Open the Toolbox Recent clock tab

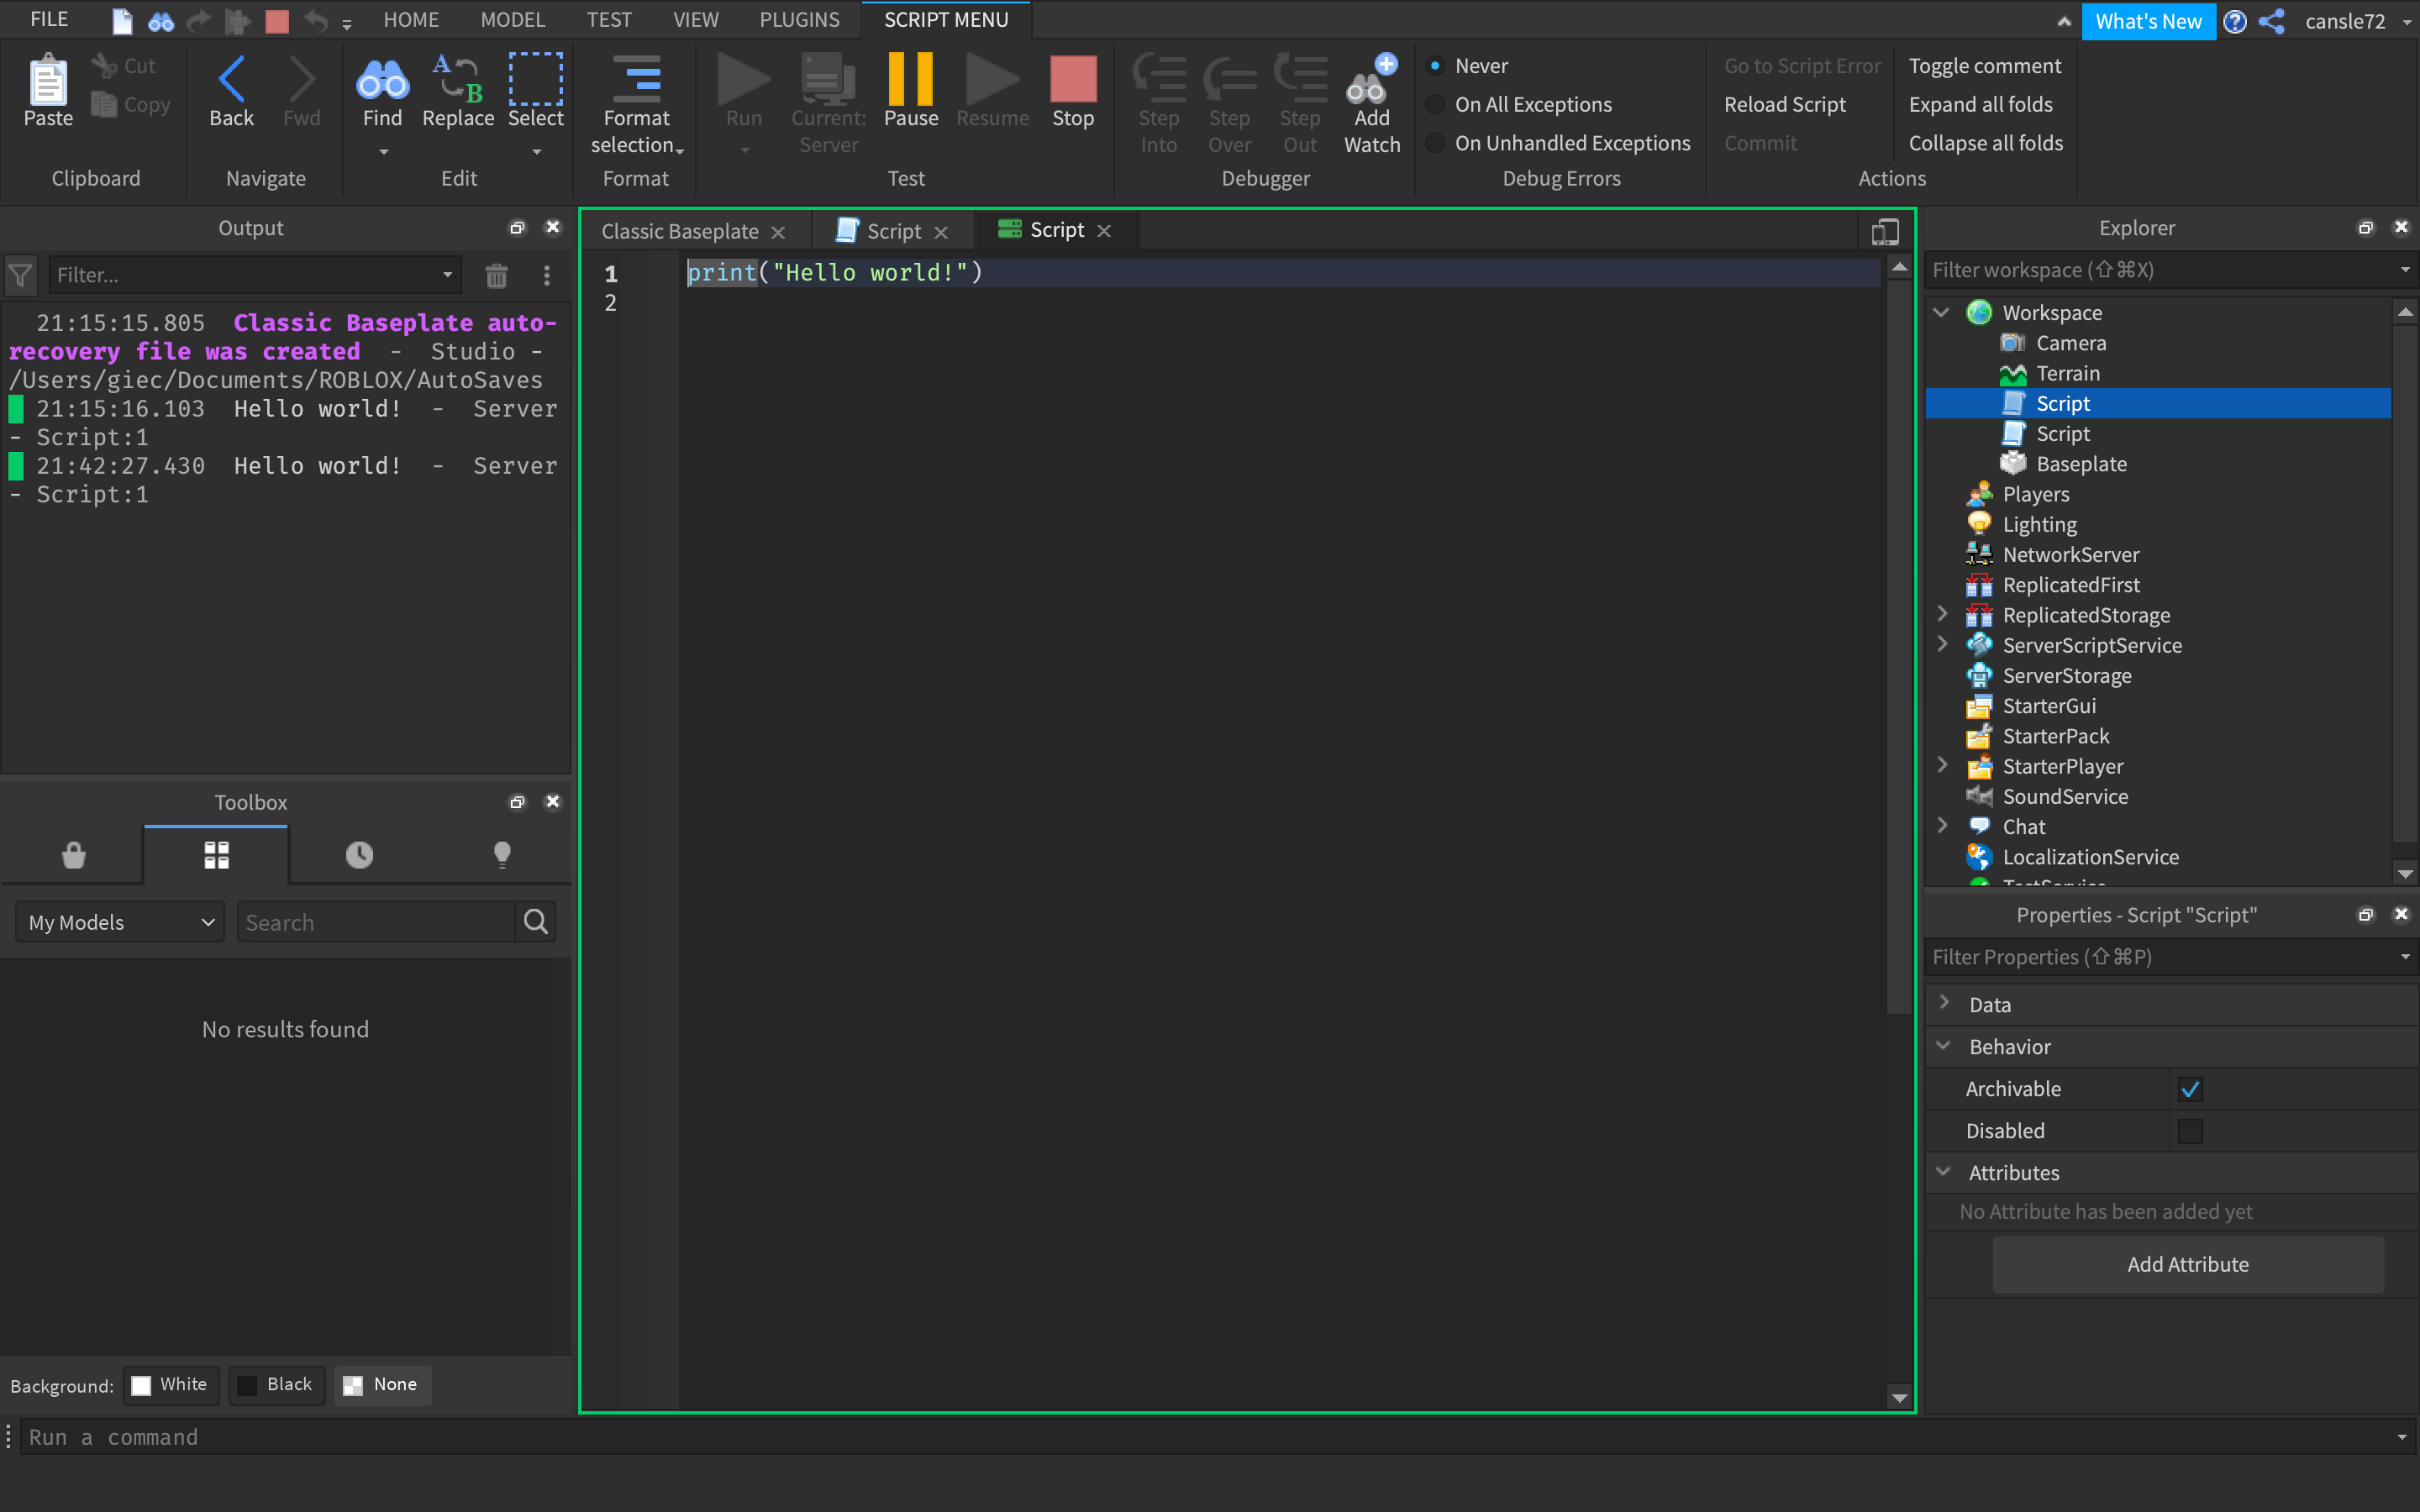(359, 855)
